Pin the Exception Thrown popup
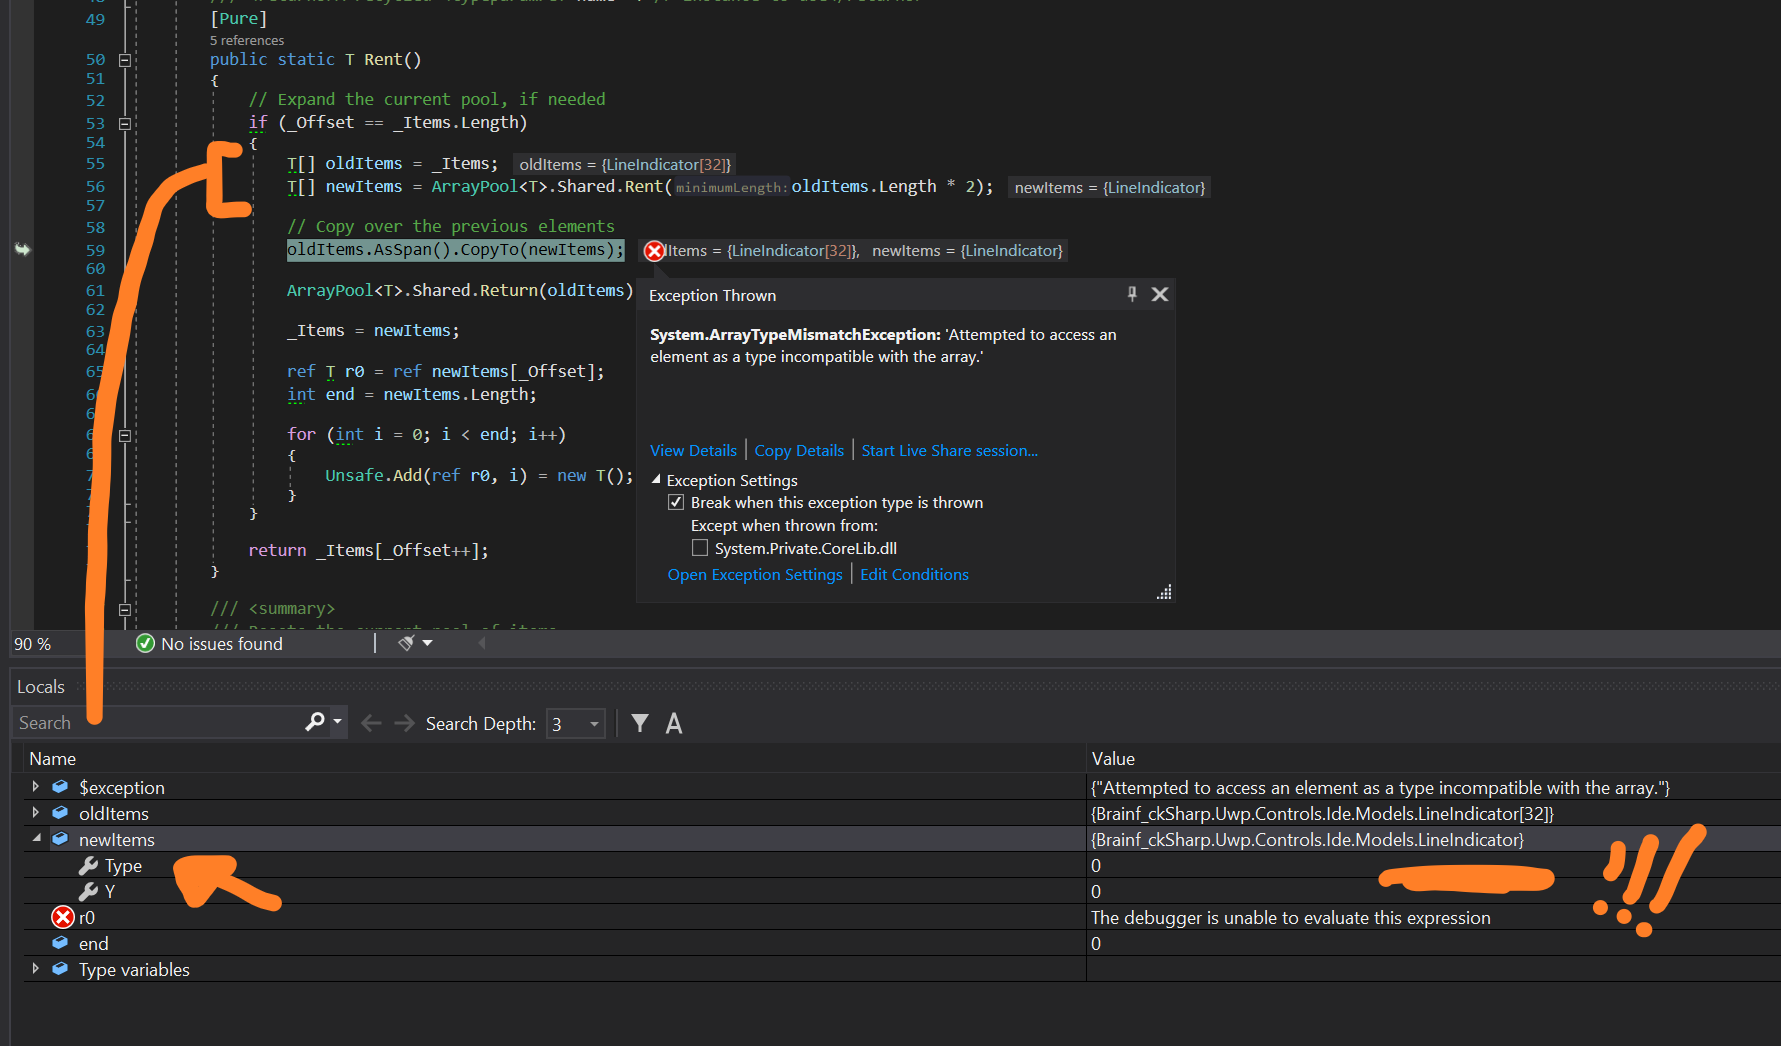Viewport: 1781px width, 1046px height. pyautogui.click(x=1132, y=294)
